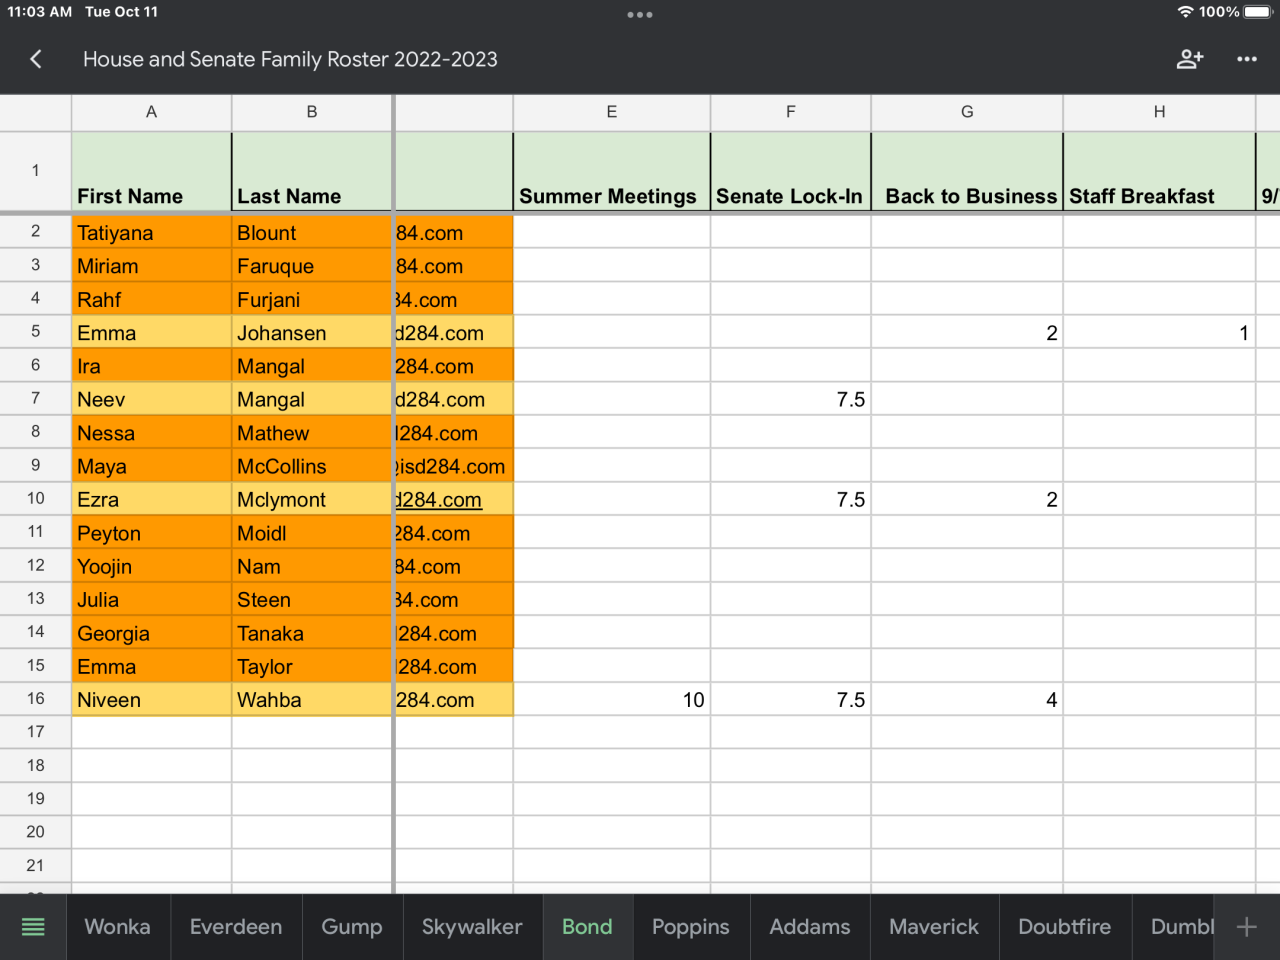Tap the multitasking dots at the top

640,15
